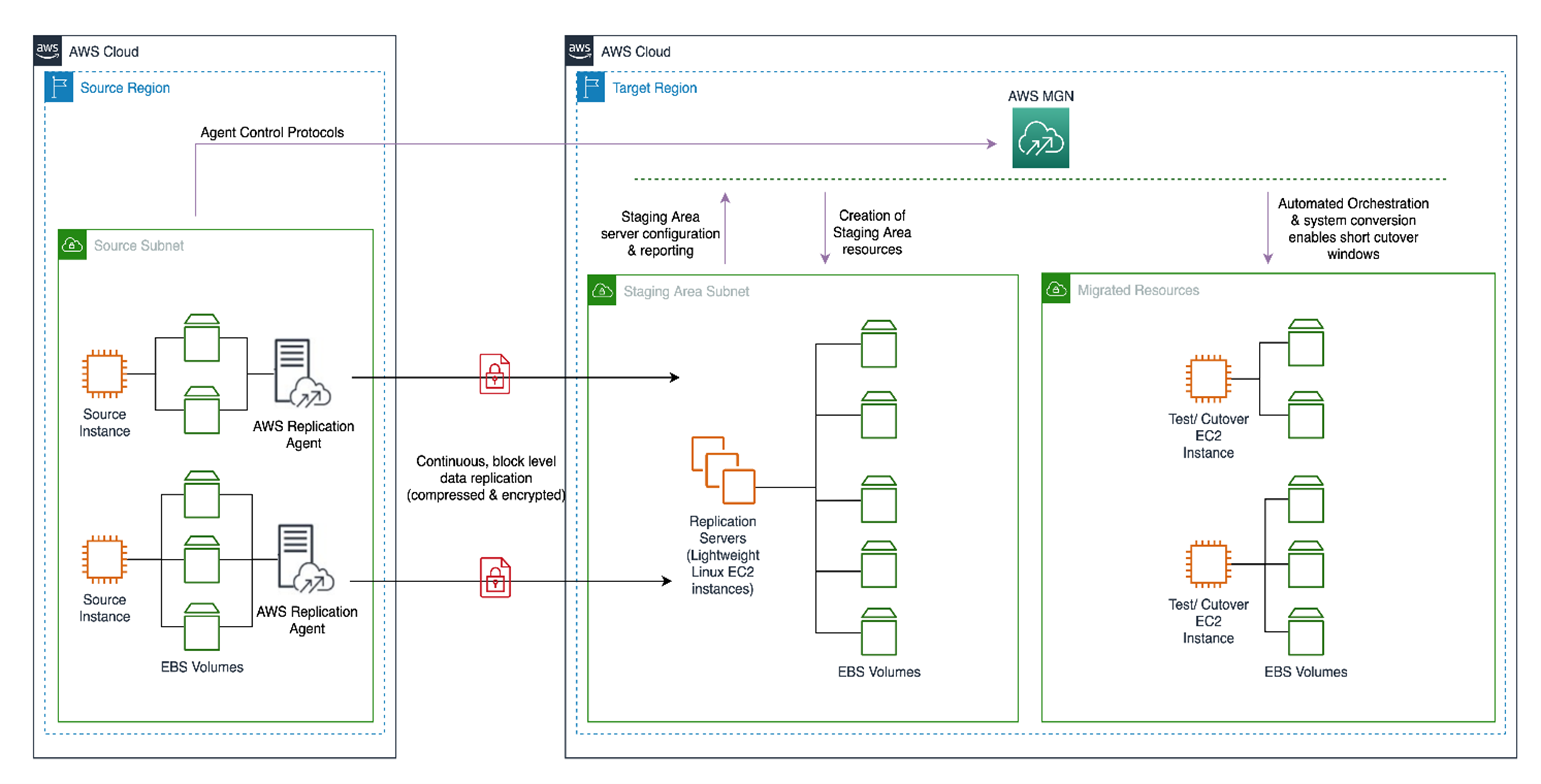
Task: Click the Source Region flag icon
Action: tap(57, 87)
